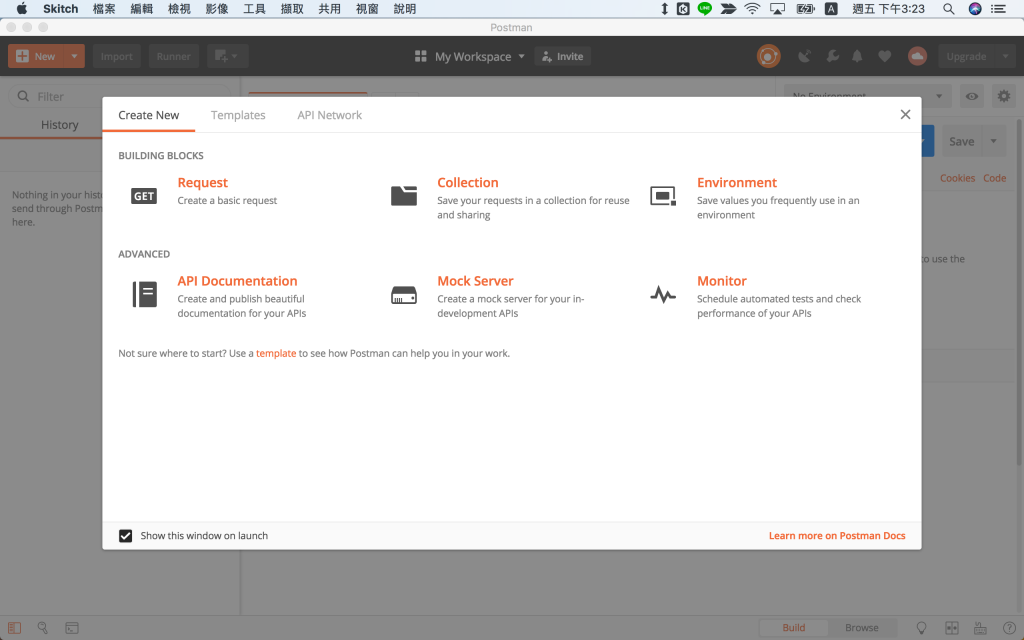Open the wrench settings icon
The image size is (1024, 640).
[x=832, y=56]
